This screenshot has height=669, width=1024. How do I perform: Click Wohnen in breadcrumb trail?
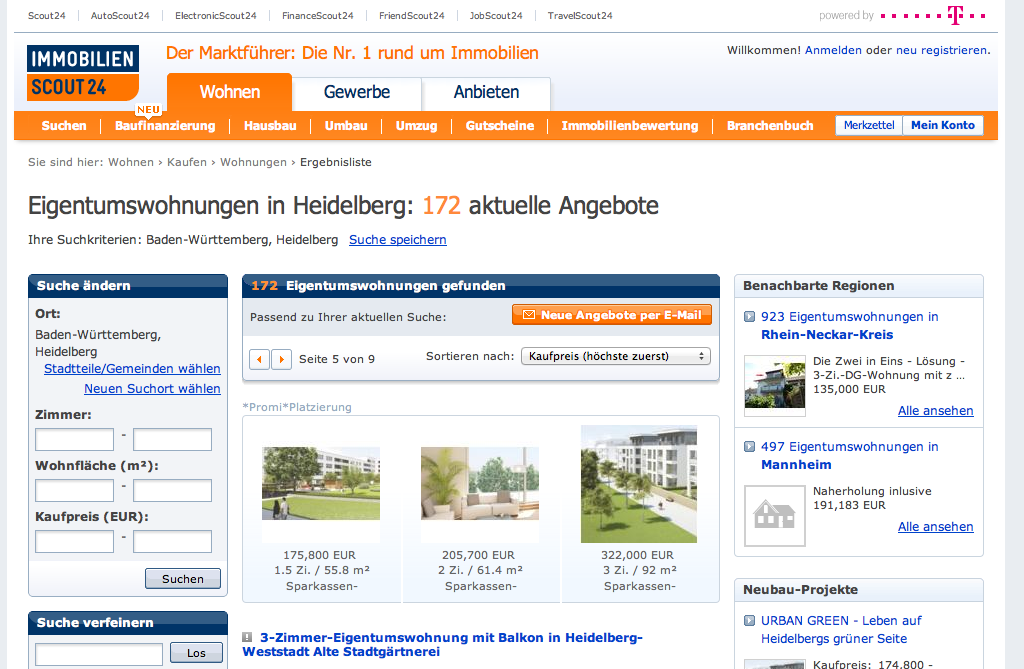click(131, 162)
